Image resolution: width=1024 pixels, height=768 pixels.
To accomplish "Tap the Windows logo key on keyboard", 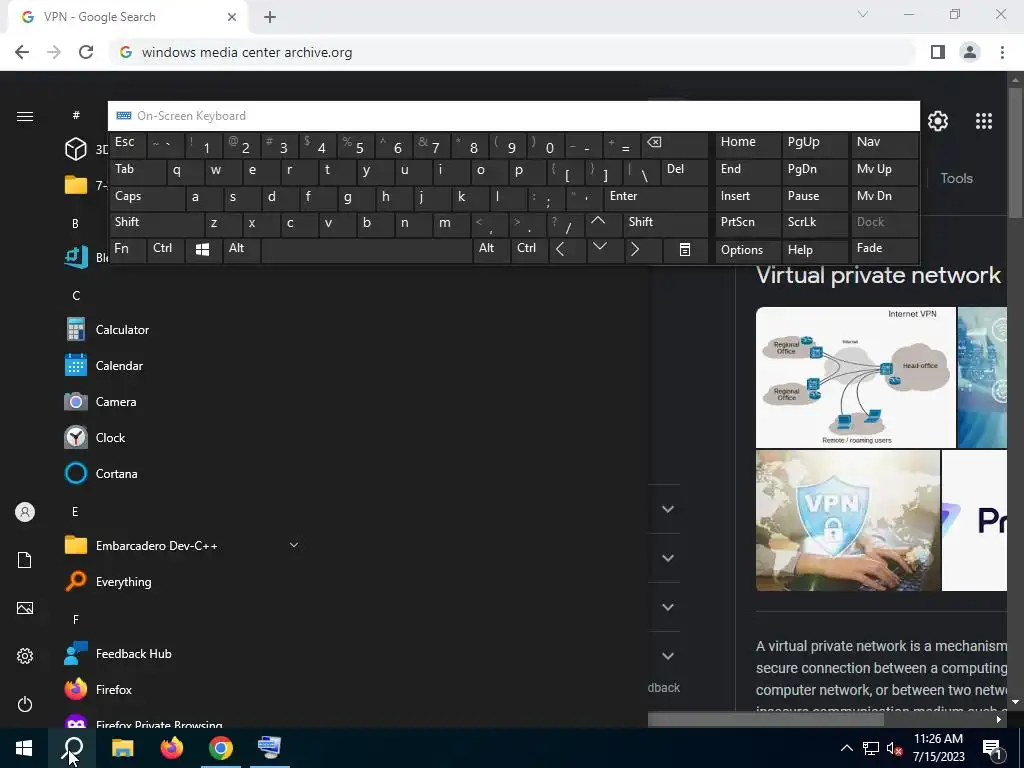I will coord(202,249).
